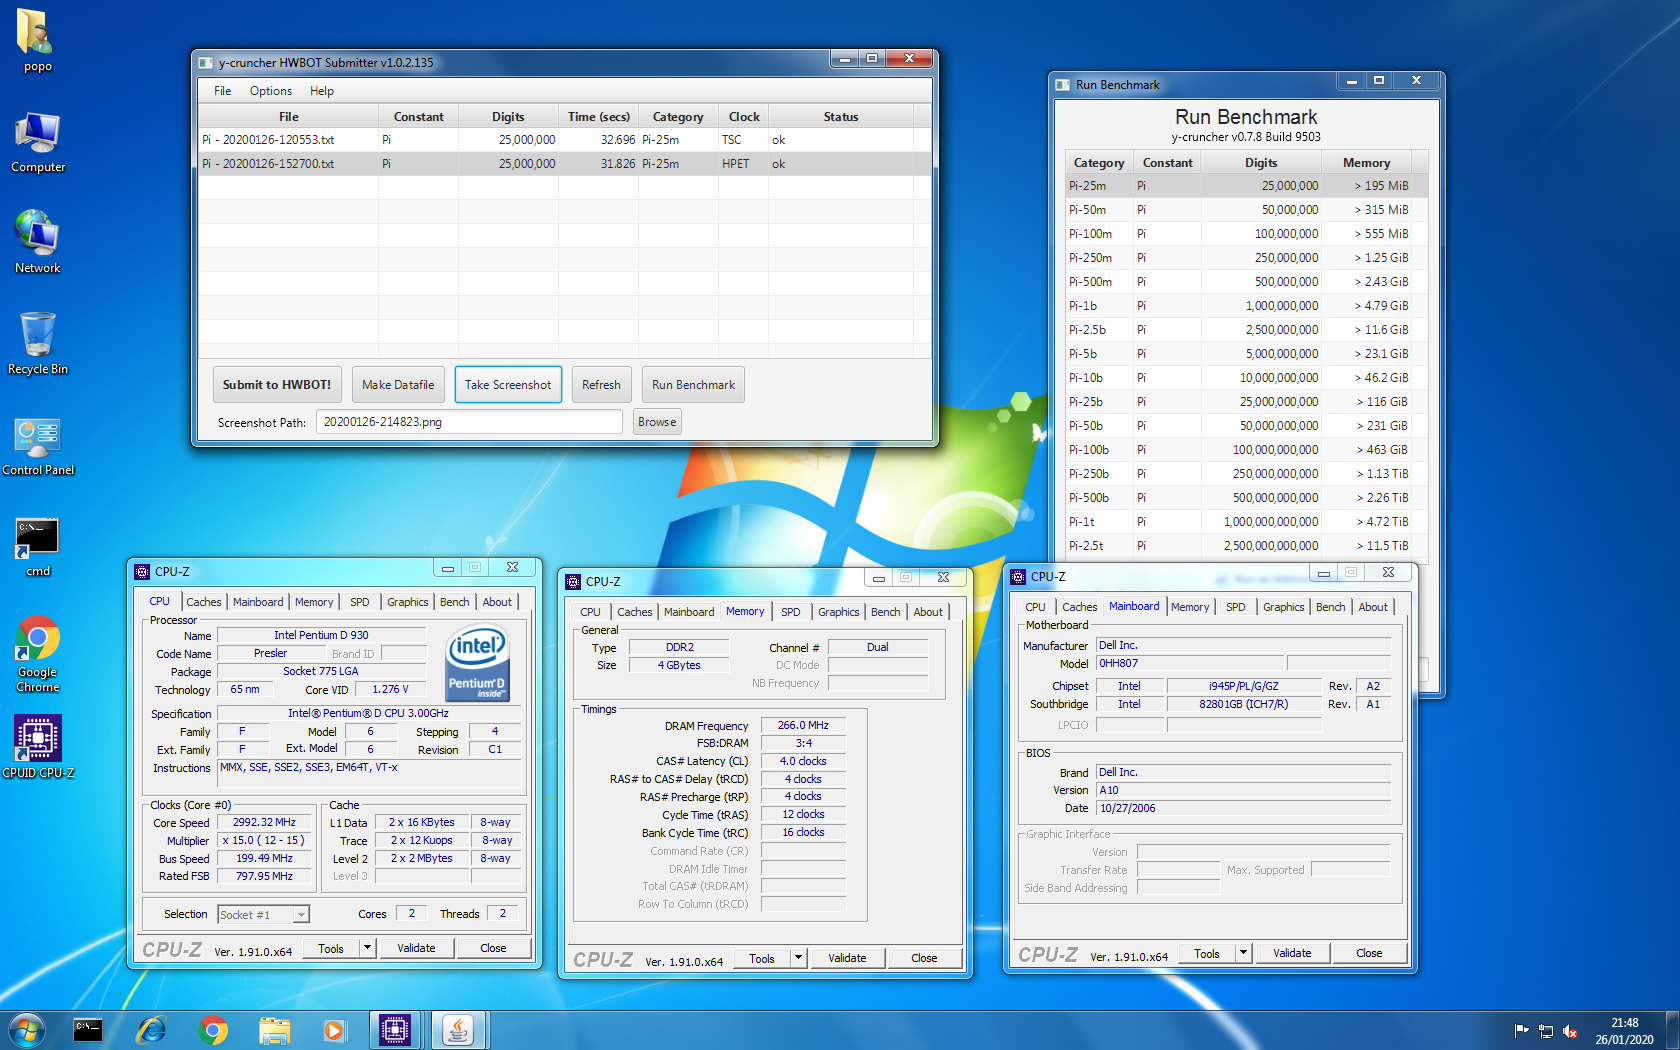1680x1050 pixels.
Task: Select row Pi - 20200126-152700.txt
Action: click(565, 164)
